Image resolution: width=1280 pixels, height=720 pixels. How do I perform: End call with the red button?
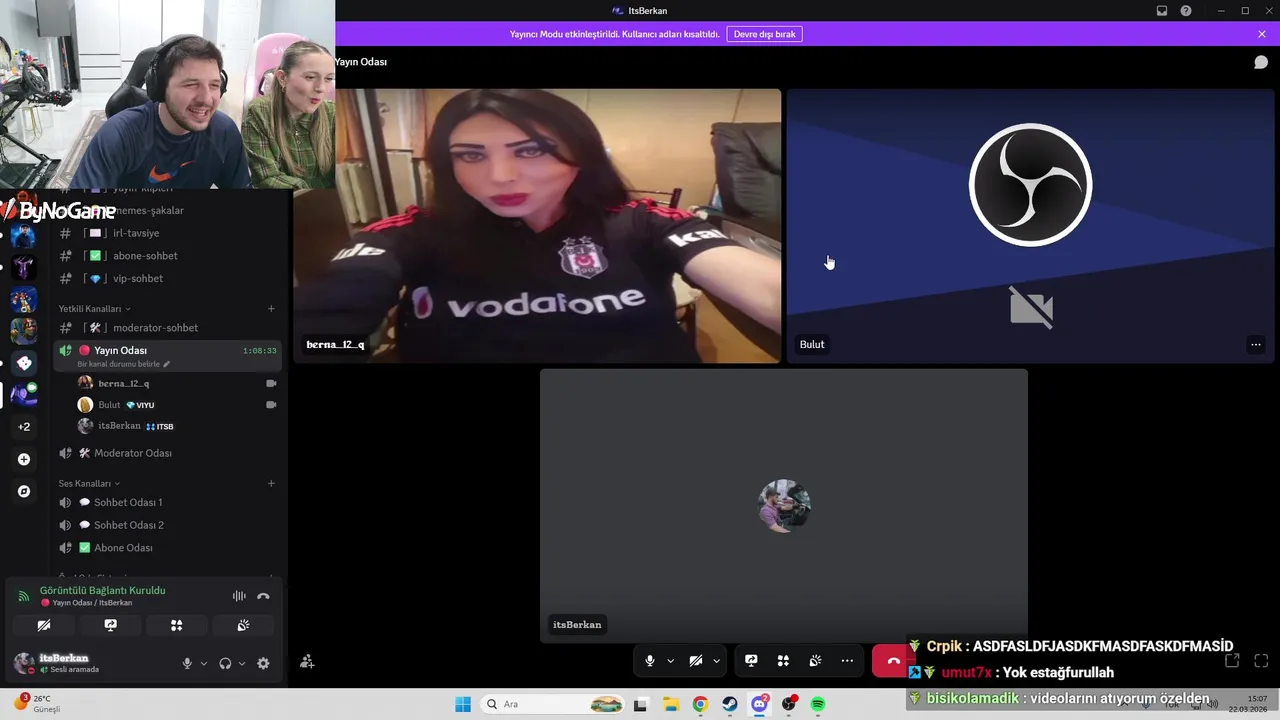[893, 661]
